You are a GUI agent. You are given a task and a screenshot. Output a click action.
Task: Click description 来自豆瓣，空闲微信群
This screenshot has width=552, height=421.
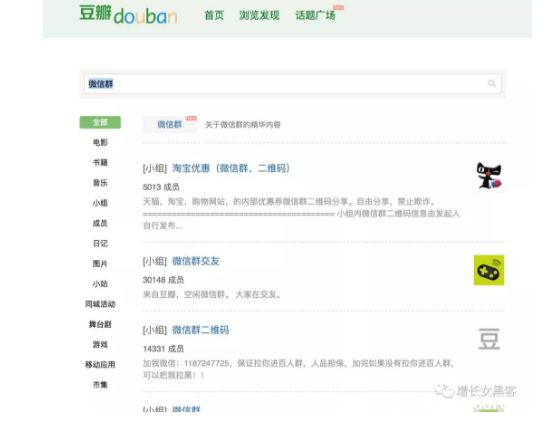tap(212, 294)
